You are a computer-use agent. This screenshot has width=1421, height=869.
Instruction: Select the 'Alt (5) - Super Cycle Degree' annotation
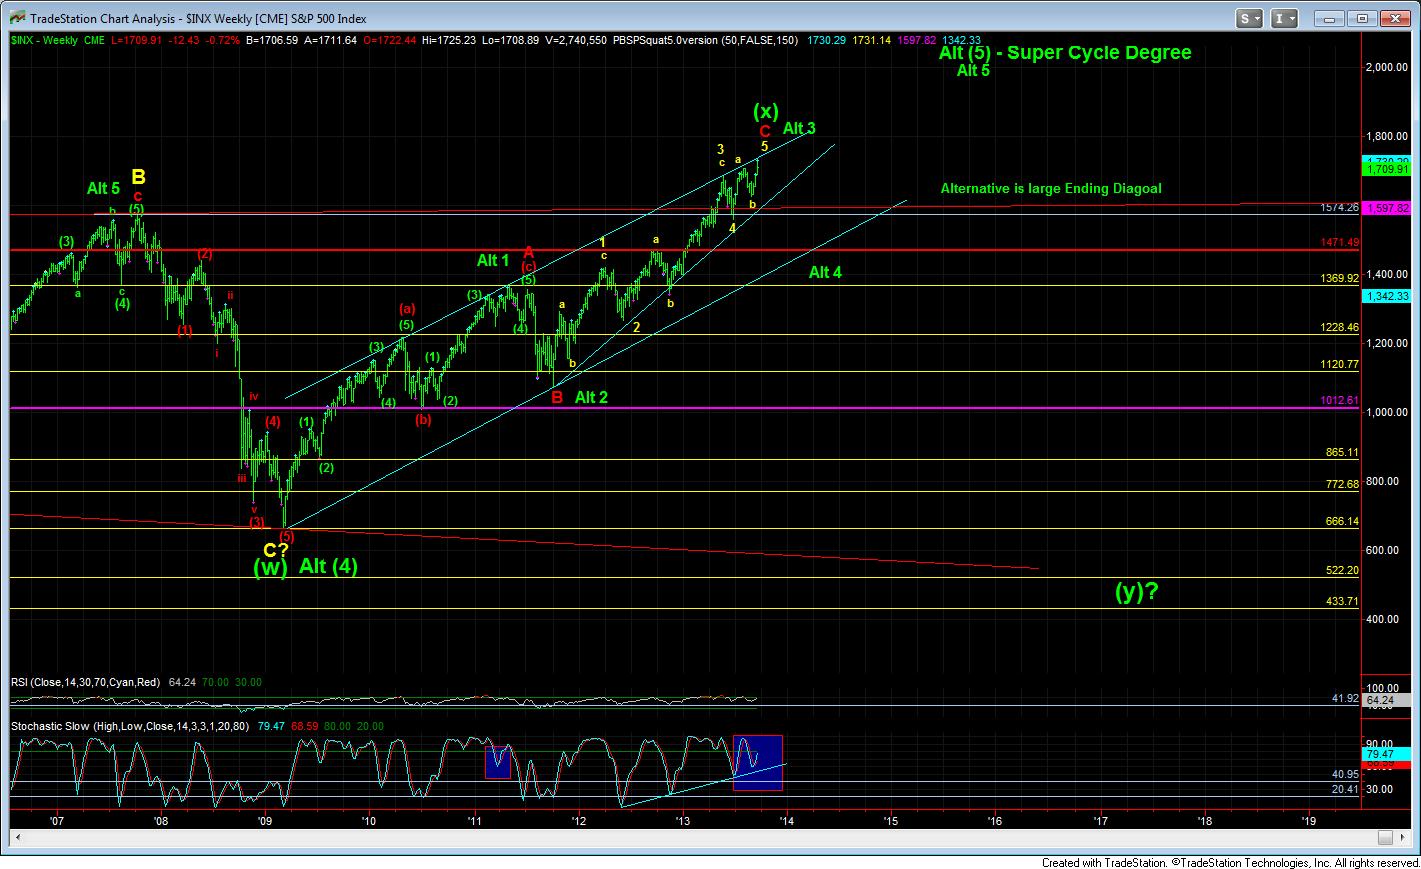[x=1065, y=53]
